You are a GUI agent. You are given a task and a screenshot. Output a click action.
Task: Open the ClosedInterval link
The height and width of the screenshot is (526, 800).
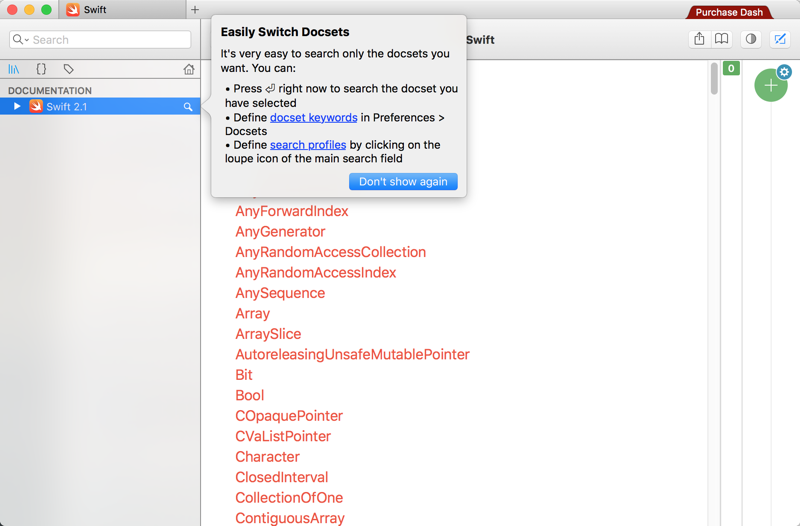click(282, 477)
